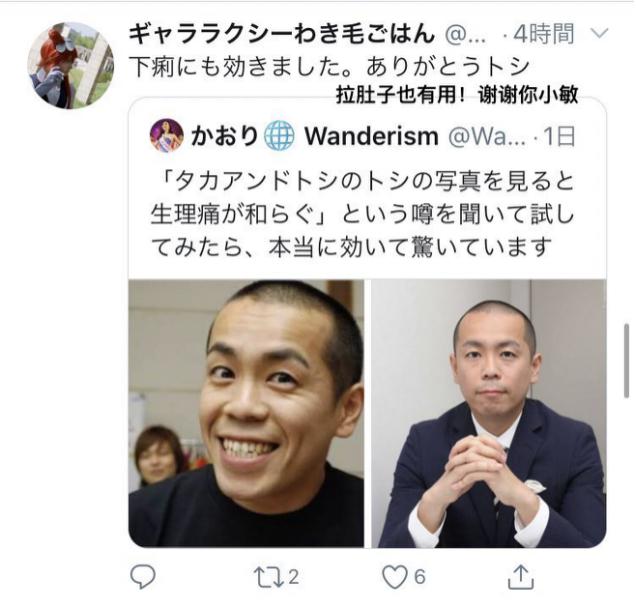The width and height of the screenshot is (636, 608).
Task: Expand the tweet options chevron
Action: pos(599,33)
